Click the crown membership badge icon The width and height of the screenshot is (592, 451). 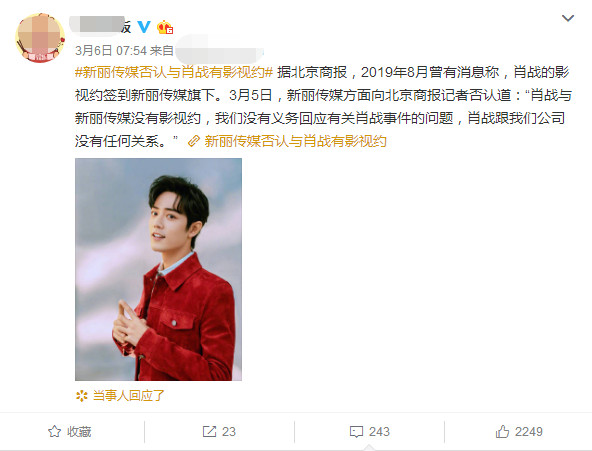[x=165, y=27]
